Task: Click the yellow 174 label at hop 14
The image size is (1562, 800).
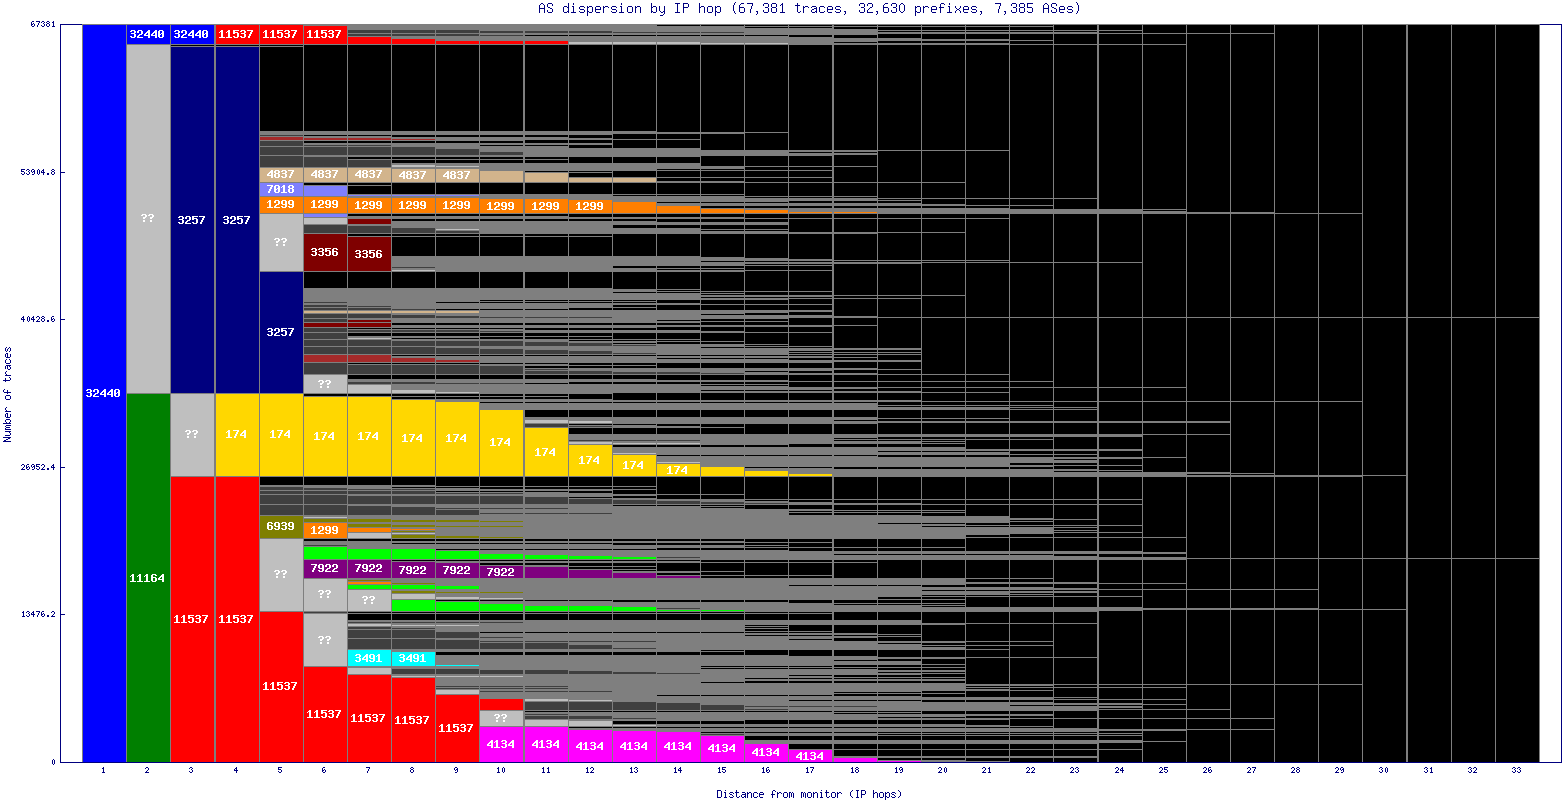Action: [x=678, y=470]
